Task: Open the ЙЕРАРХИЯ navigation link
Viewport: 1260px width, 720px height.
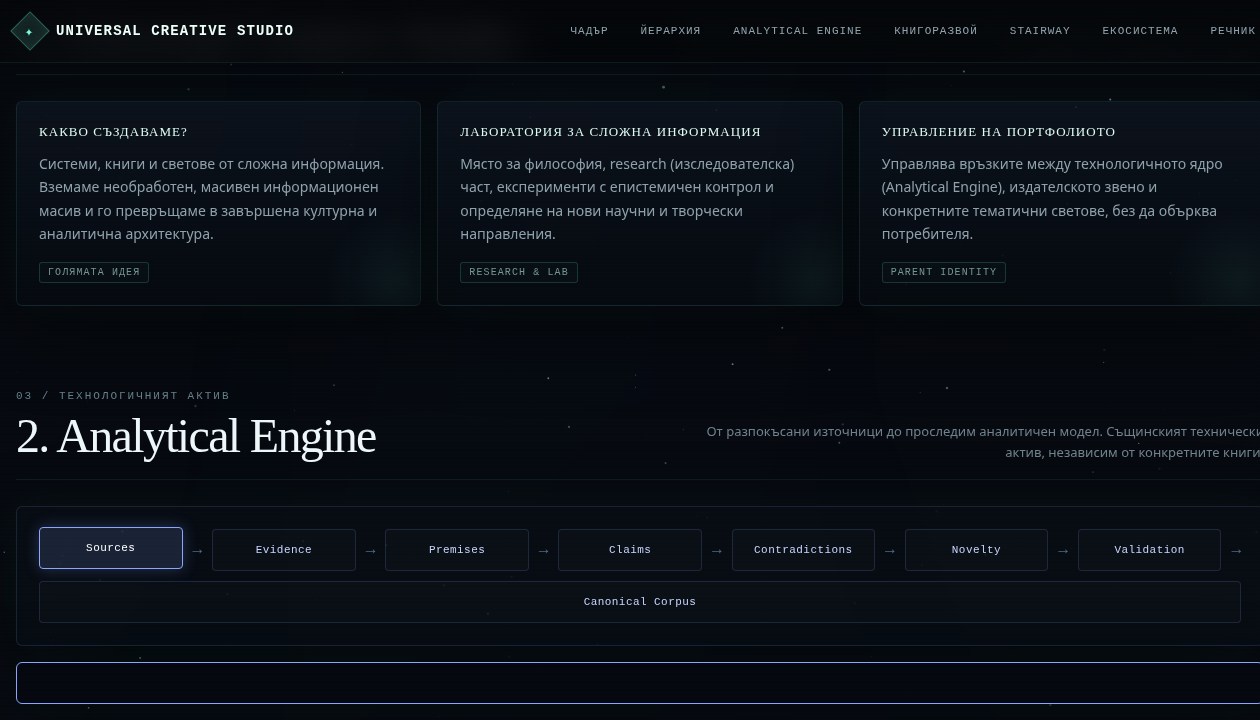Action: click(670, 31)
